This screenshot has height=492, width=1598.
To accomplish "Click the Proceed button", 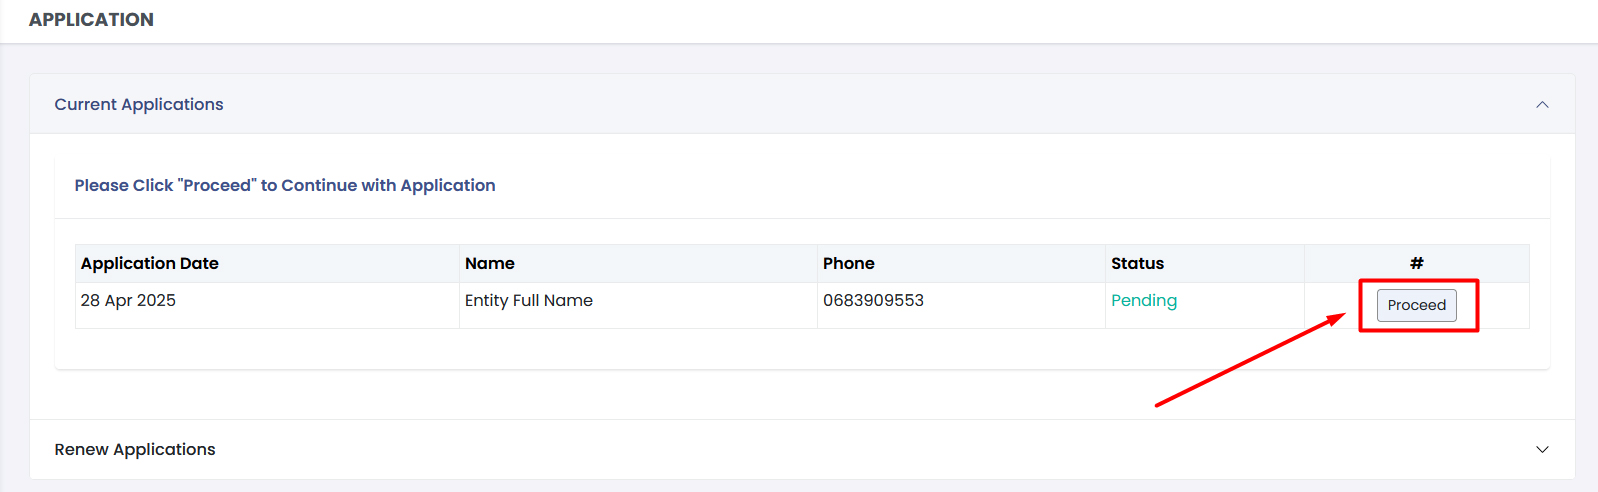I will coord(1416,305).
